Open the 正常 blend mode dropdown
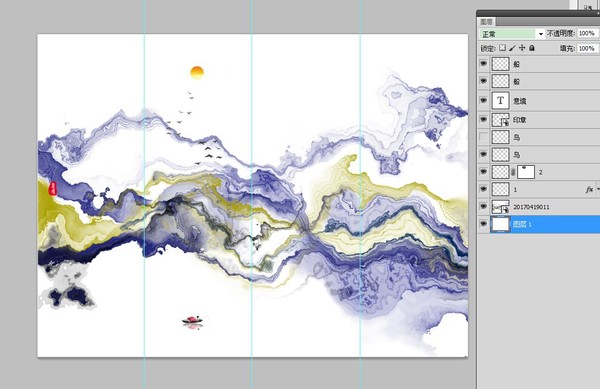The image size is (600, 389). tap(512, 34)
